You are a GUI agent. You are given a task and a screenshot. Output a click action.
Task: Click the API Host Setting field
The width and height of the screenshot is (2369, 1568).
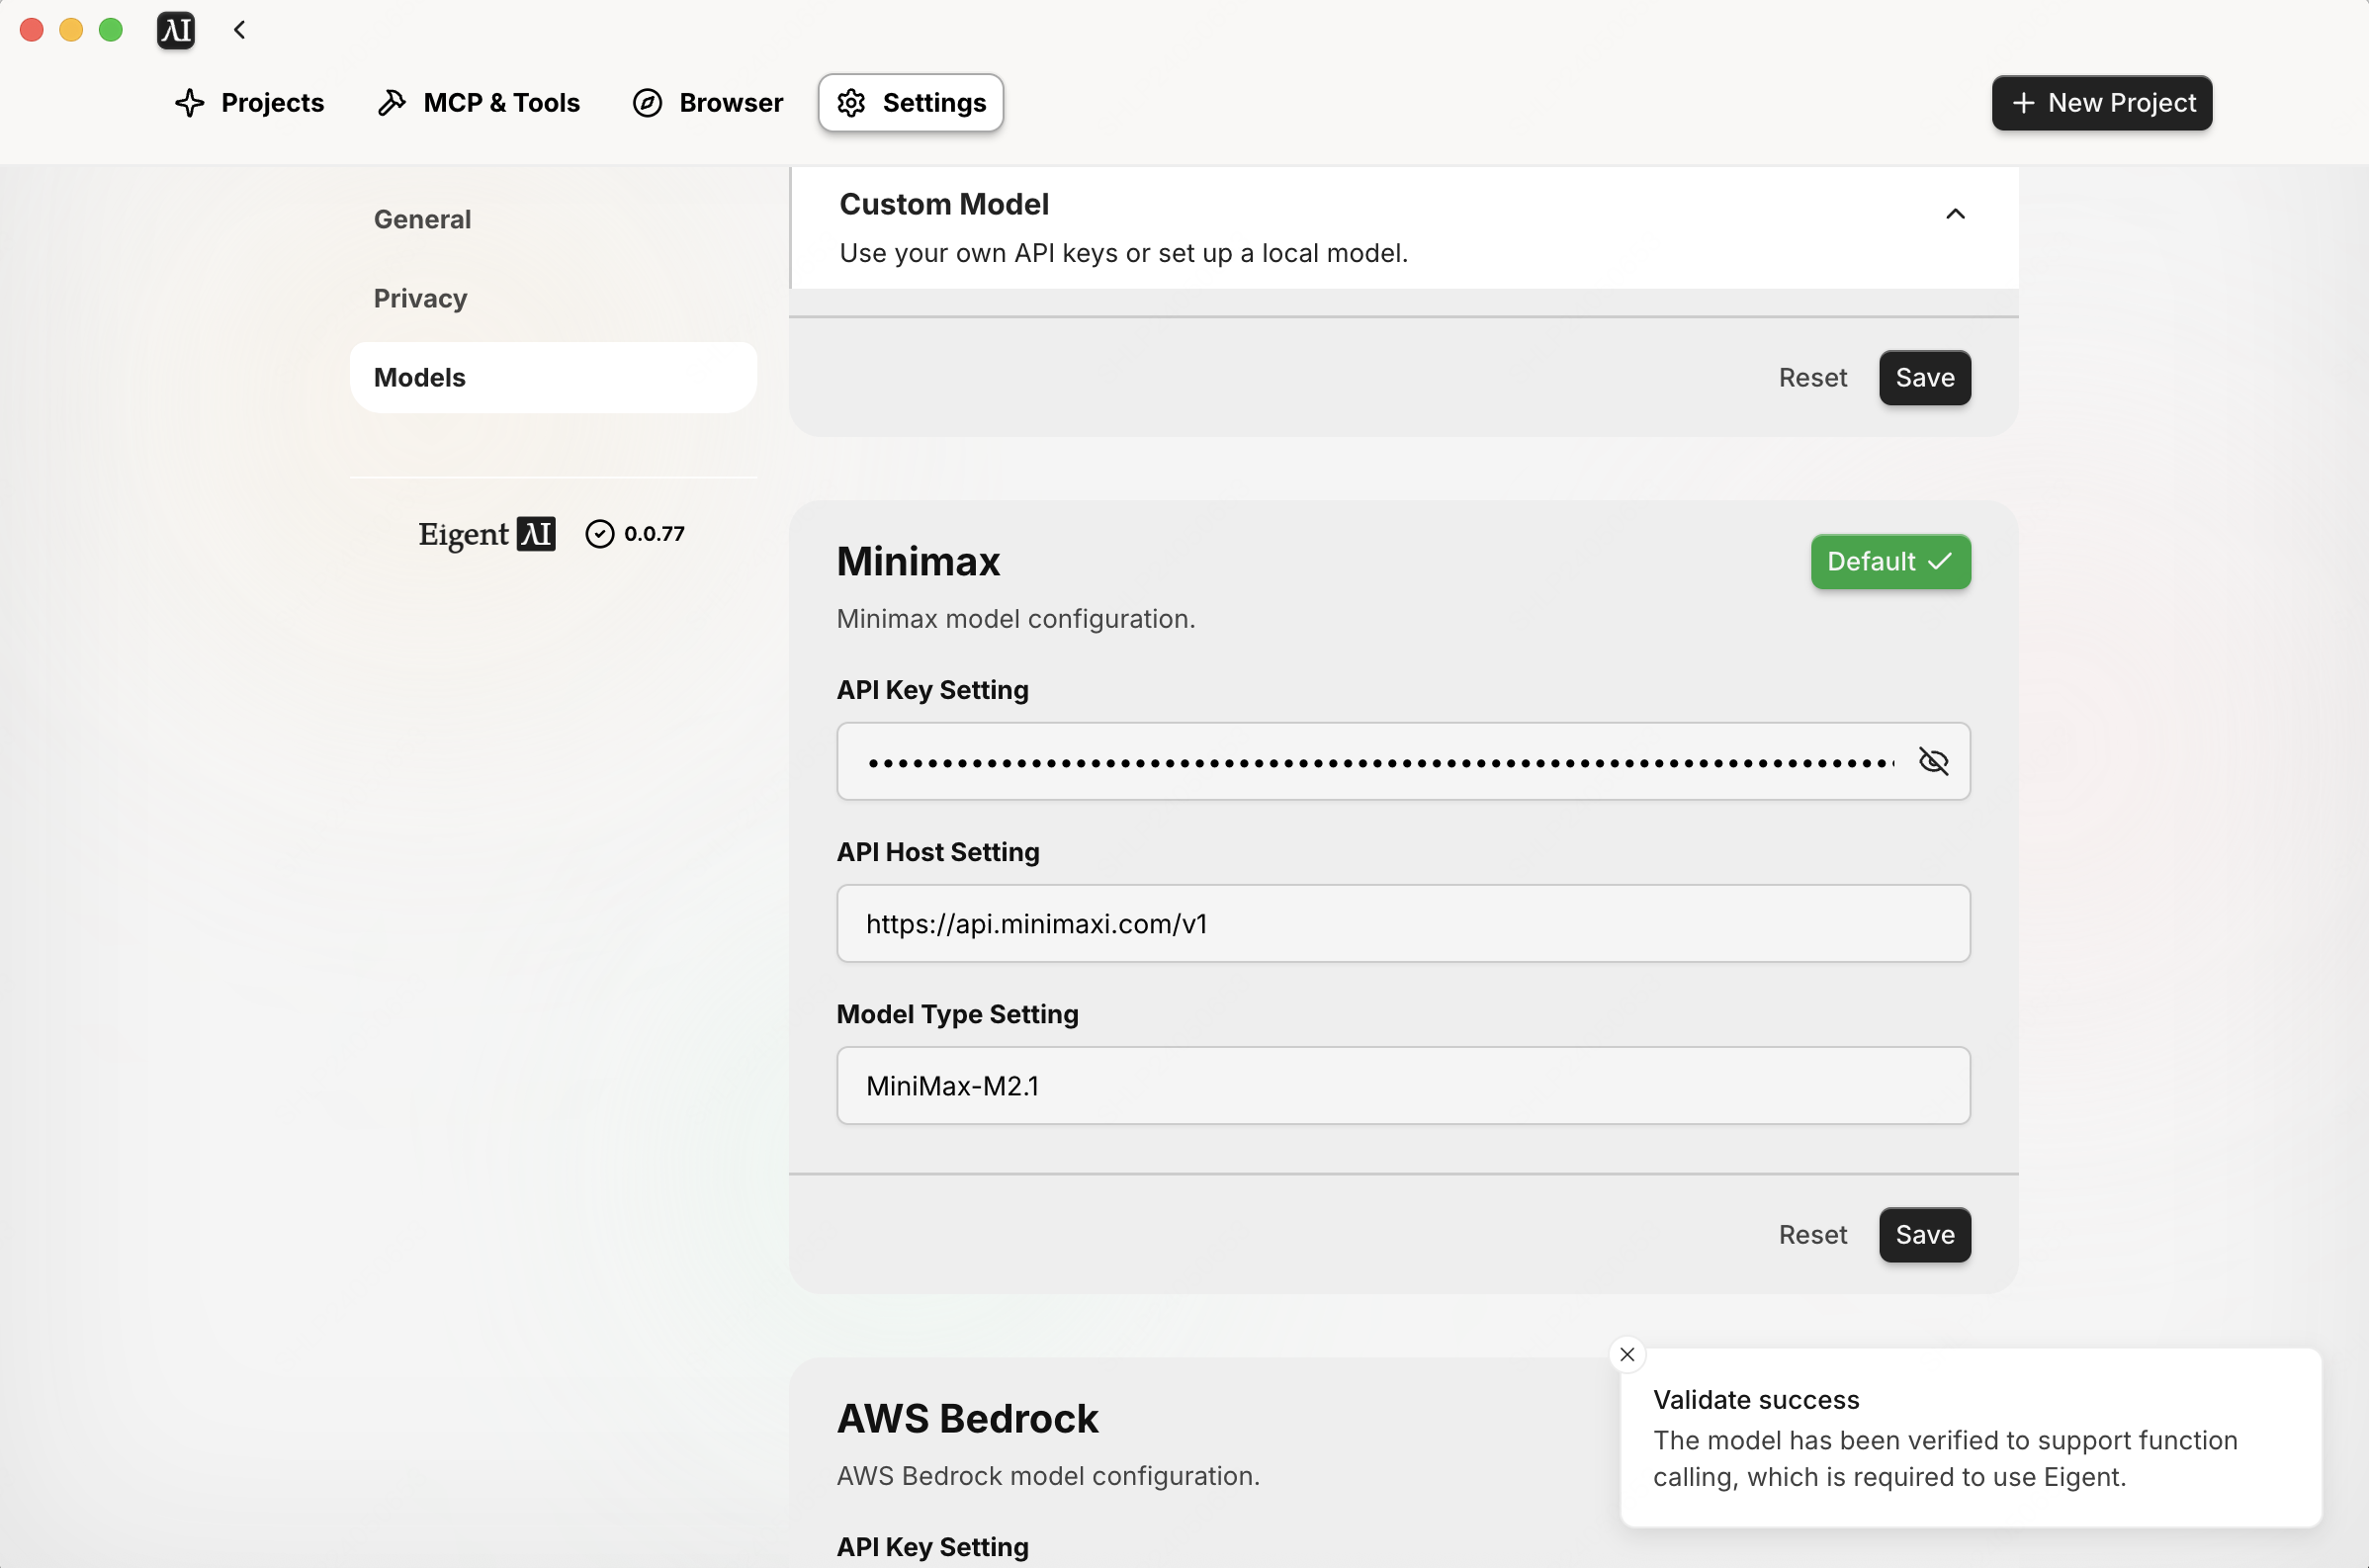pyautogui.click(x=1402, y=924)
